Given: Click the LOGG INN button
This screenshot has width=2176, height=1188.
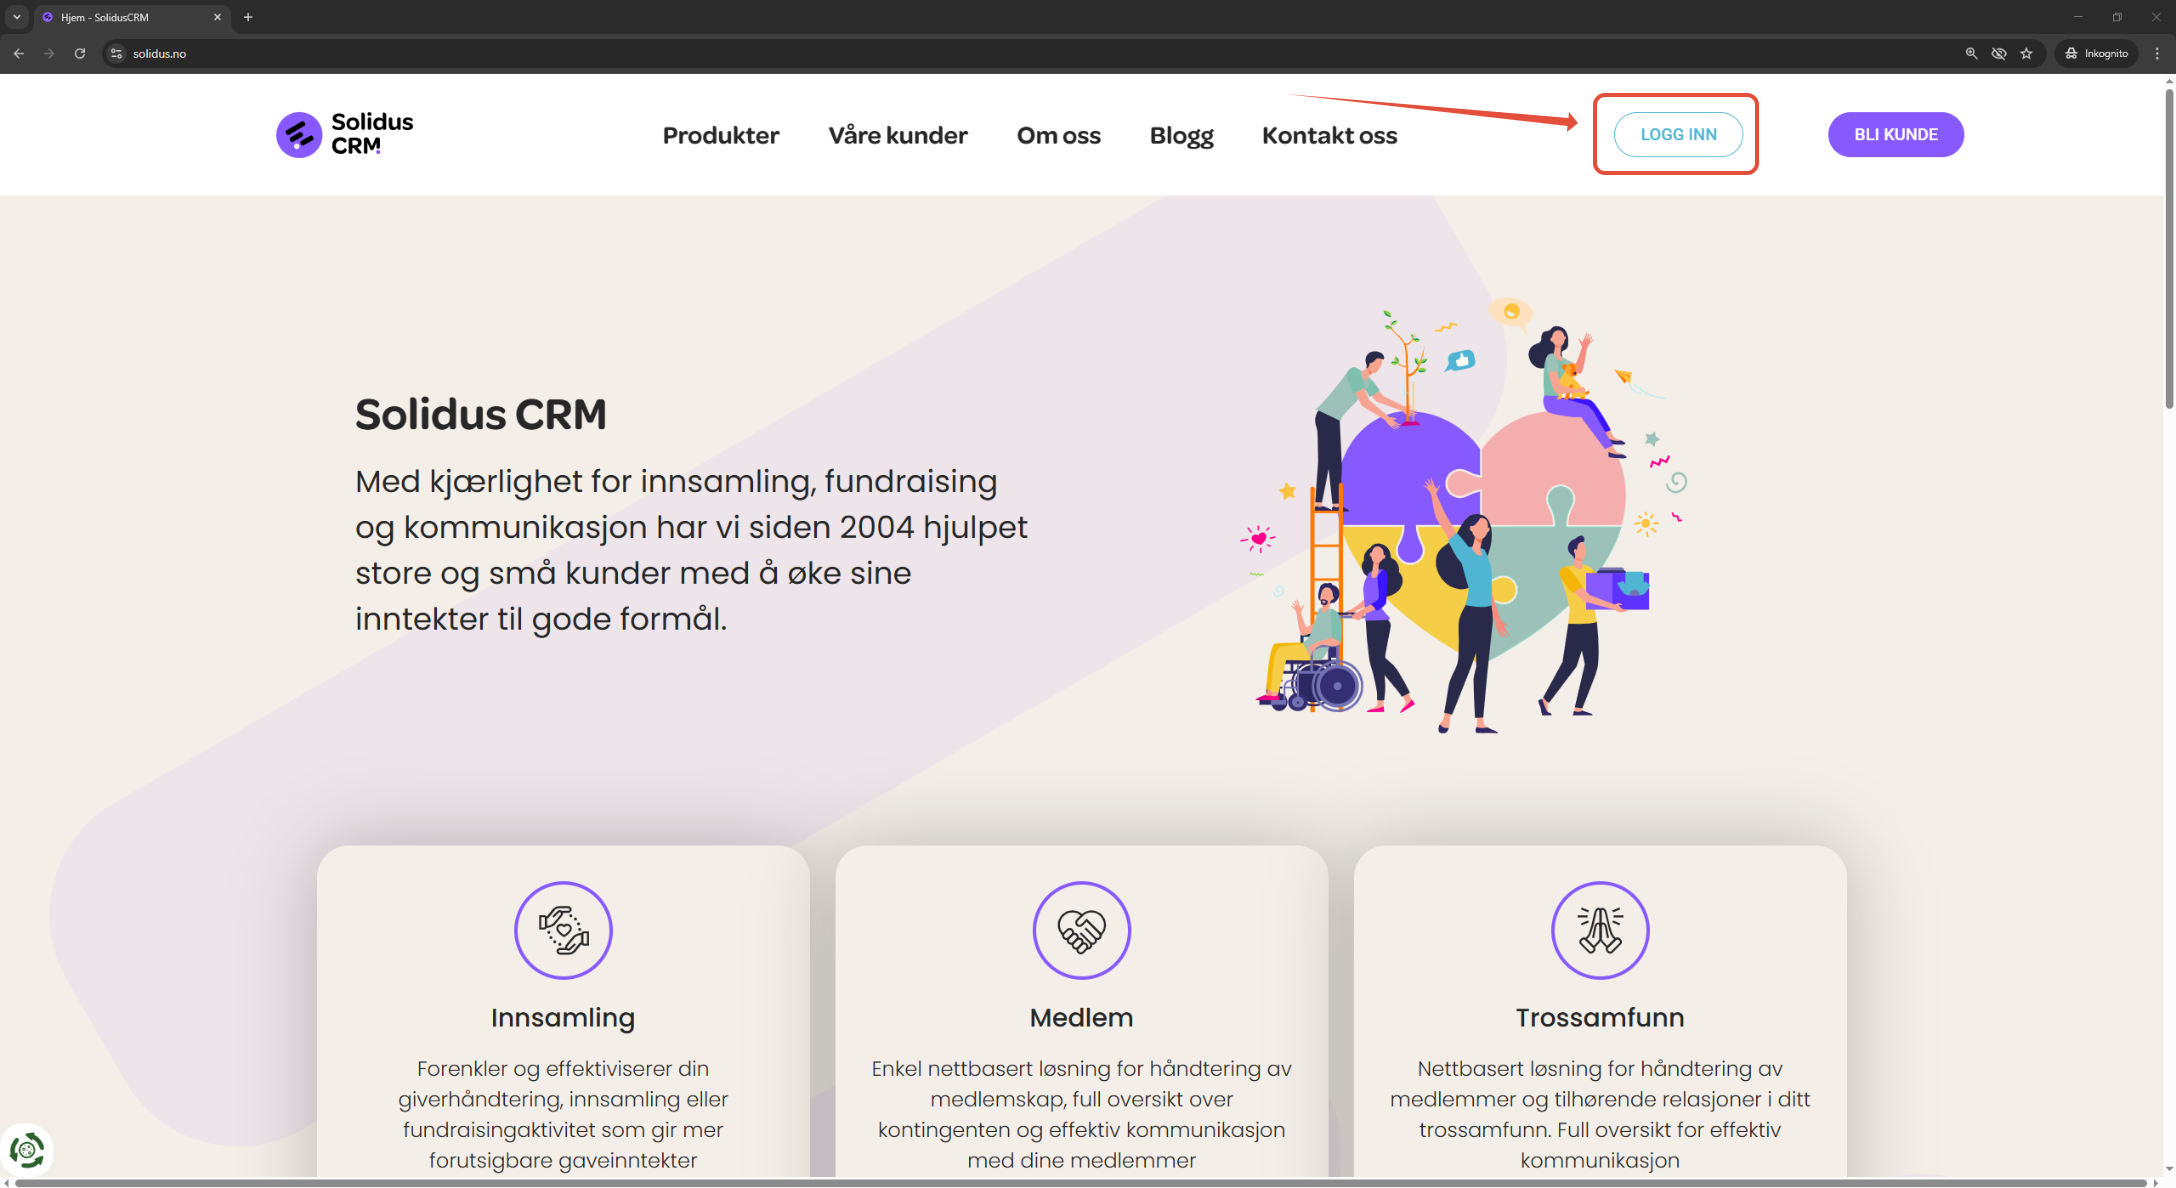Looking at the screenshot, I should click(1677, 135).
